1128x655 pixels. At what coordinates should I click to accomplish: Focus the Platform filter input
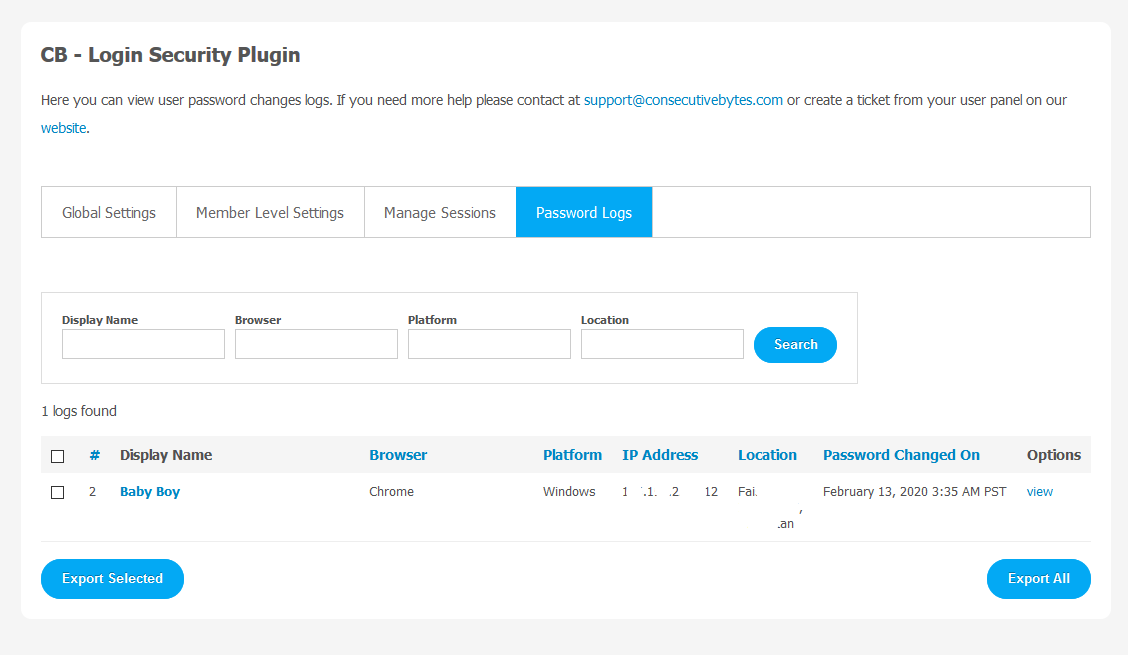489,344
